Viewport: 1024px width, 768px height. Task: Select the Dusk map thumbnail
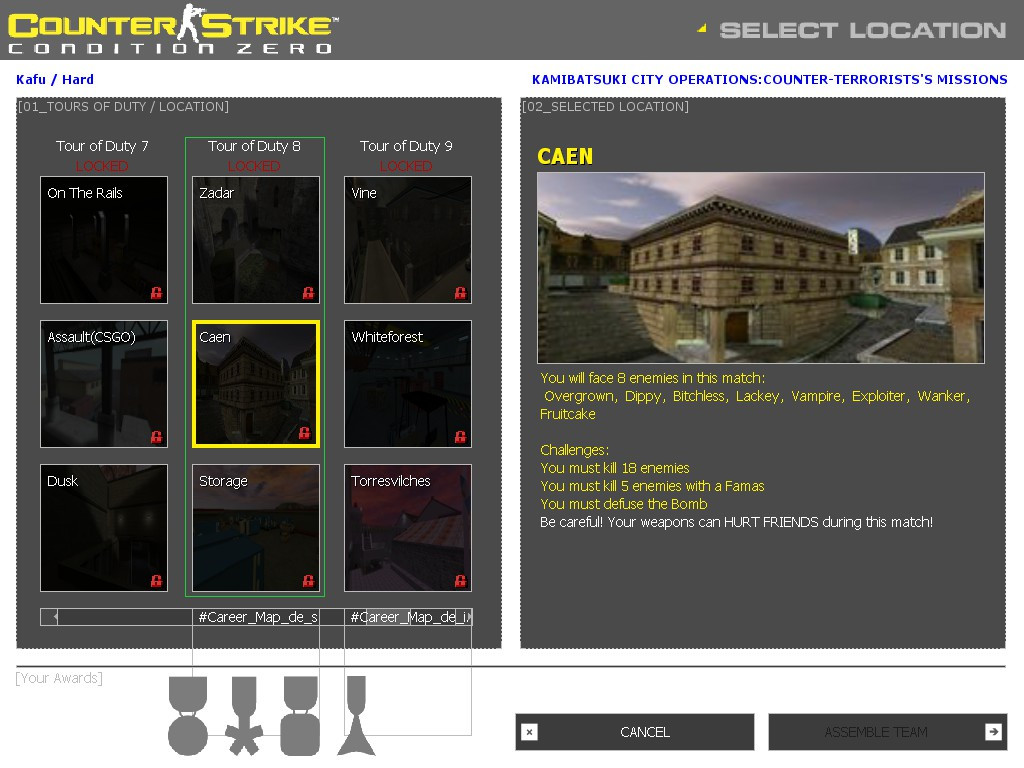coord(104,528)
